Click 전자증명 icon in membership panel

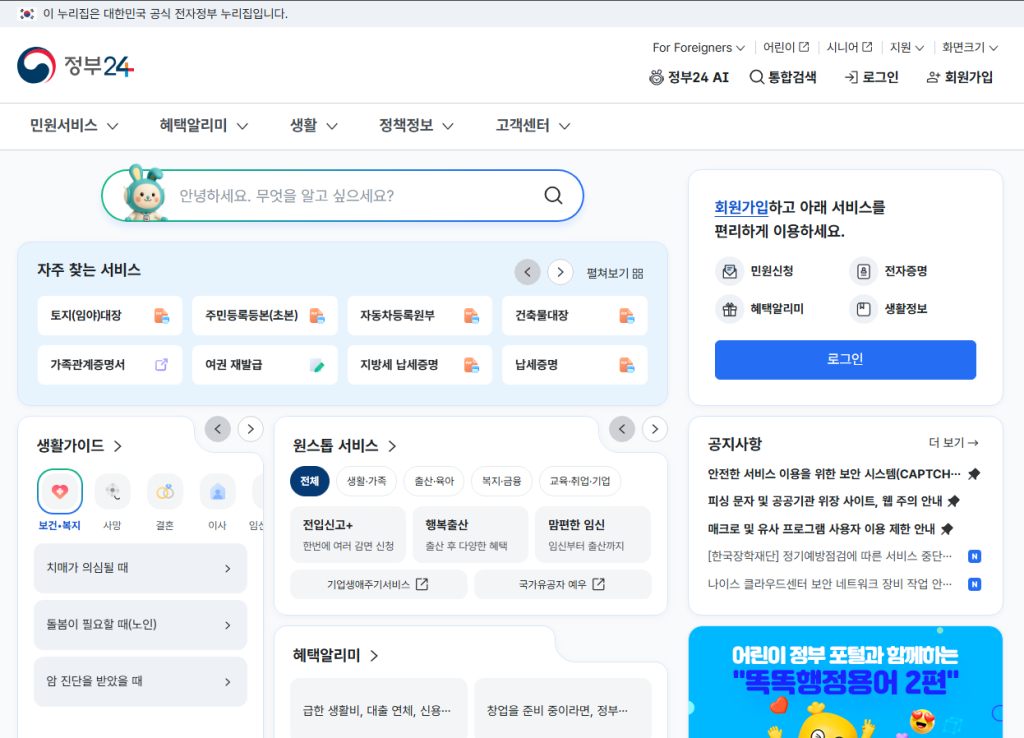point(863,271)
